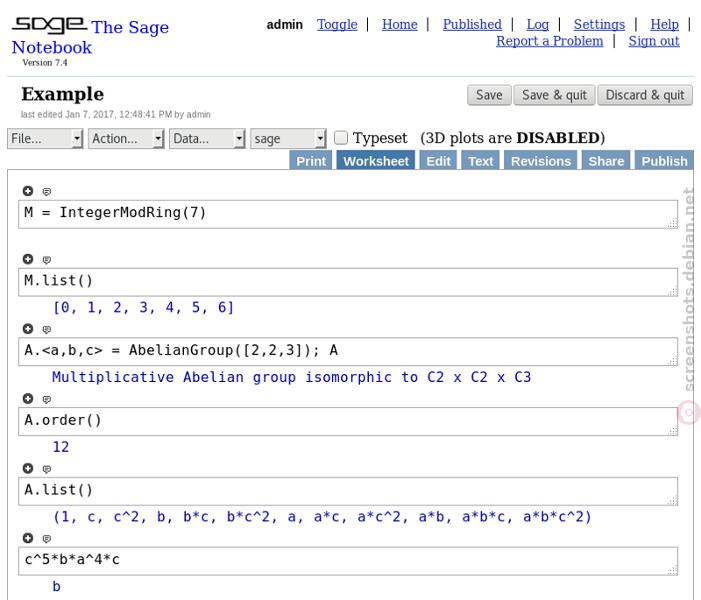Open the Log link
This screenshot has width=701, height=600.
538,24
